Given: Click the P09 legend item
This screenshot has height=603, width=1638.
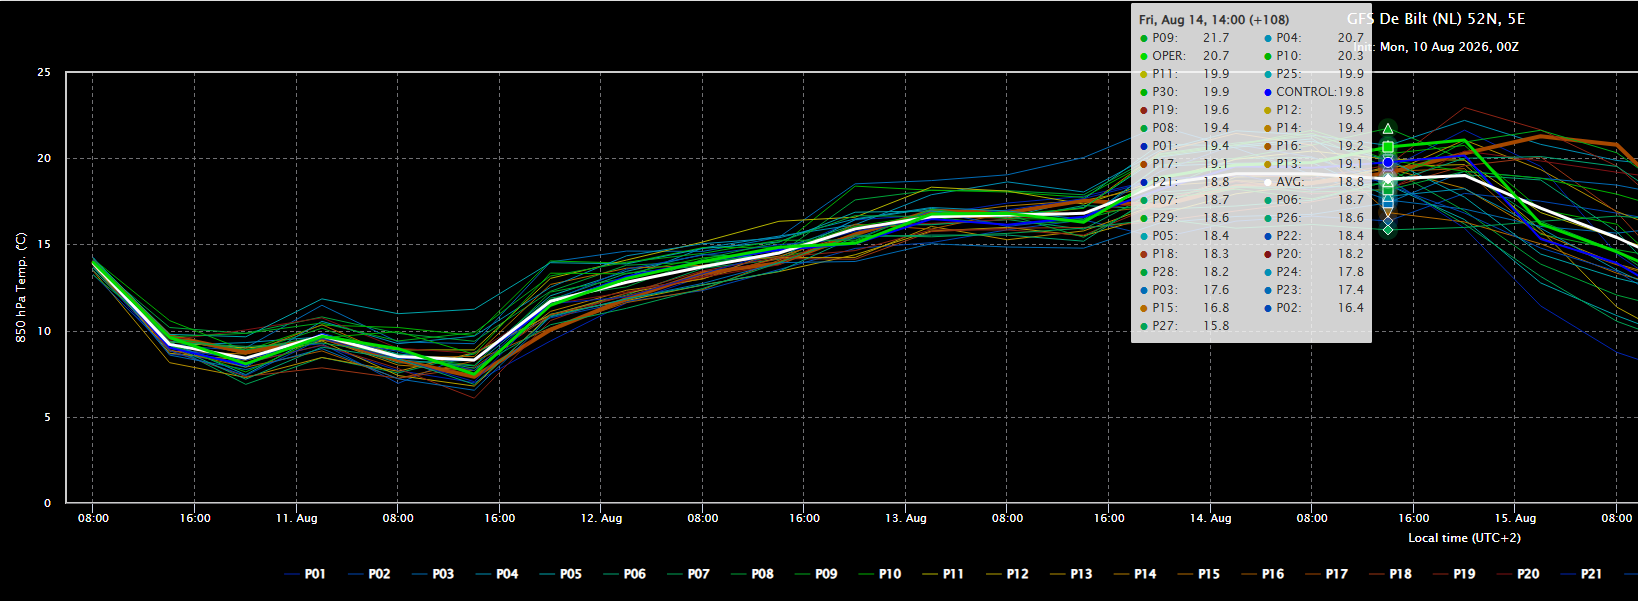Looking at the screenshot, I should coord(816,574).
